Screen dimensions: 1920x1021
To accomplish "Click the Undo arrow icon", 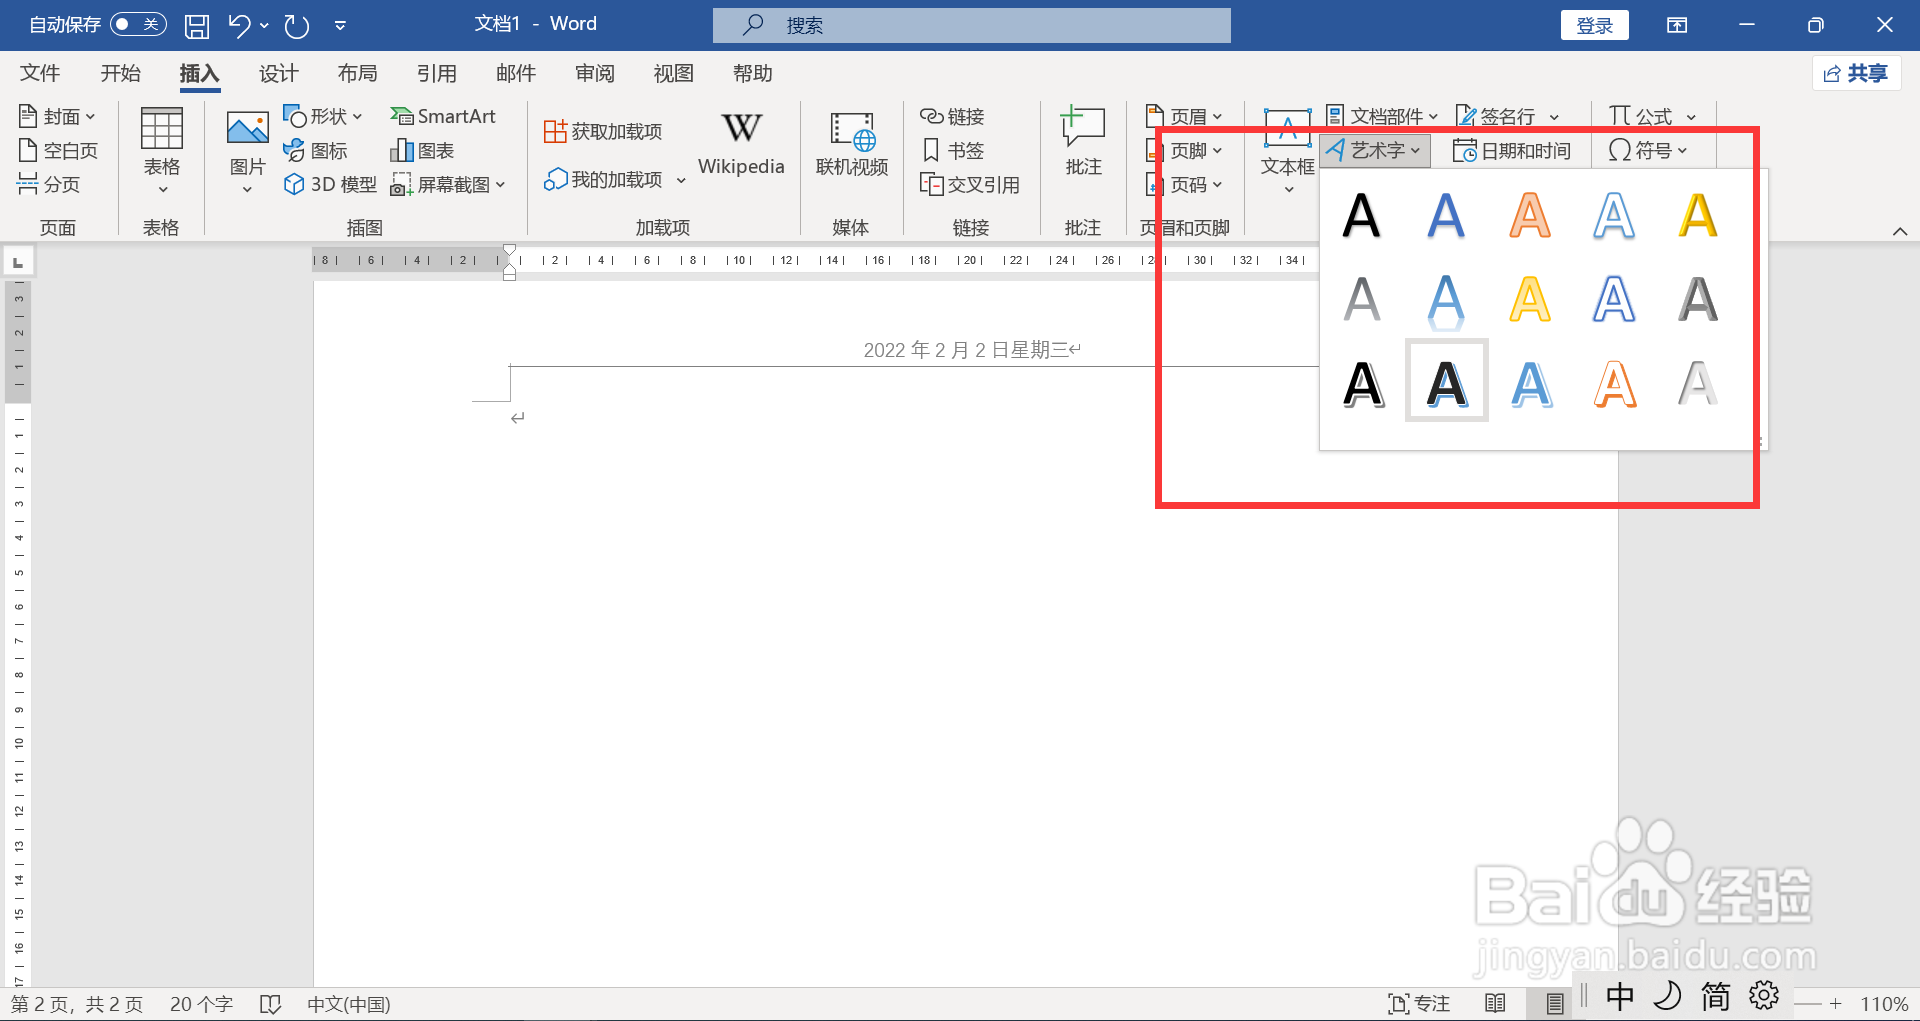I will coord(238,25).
